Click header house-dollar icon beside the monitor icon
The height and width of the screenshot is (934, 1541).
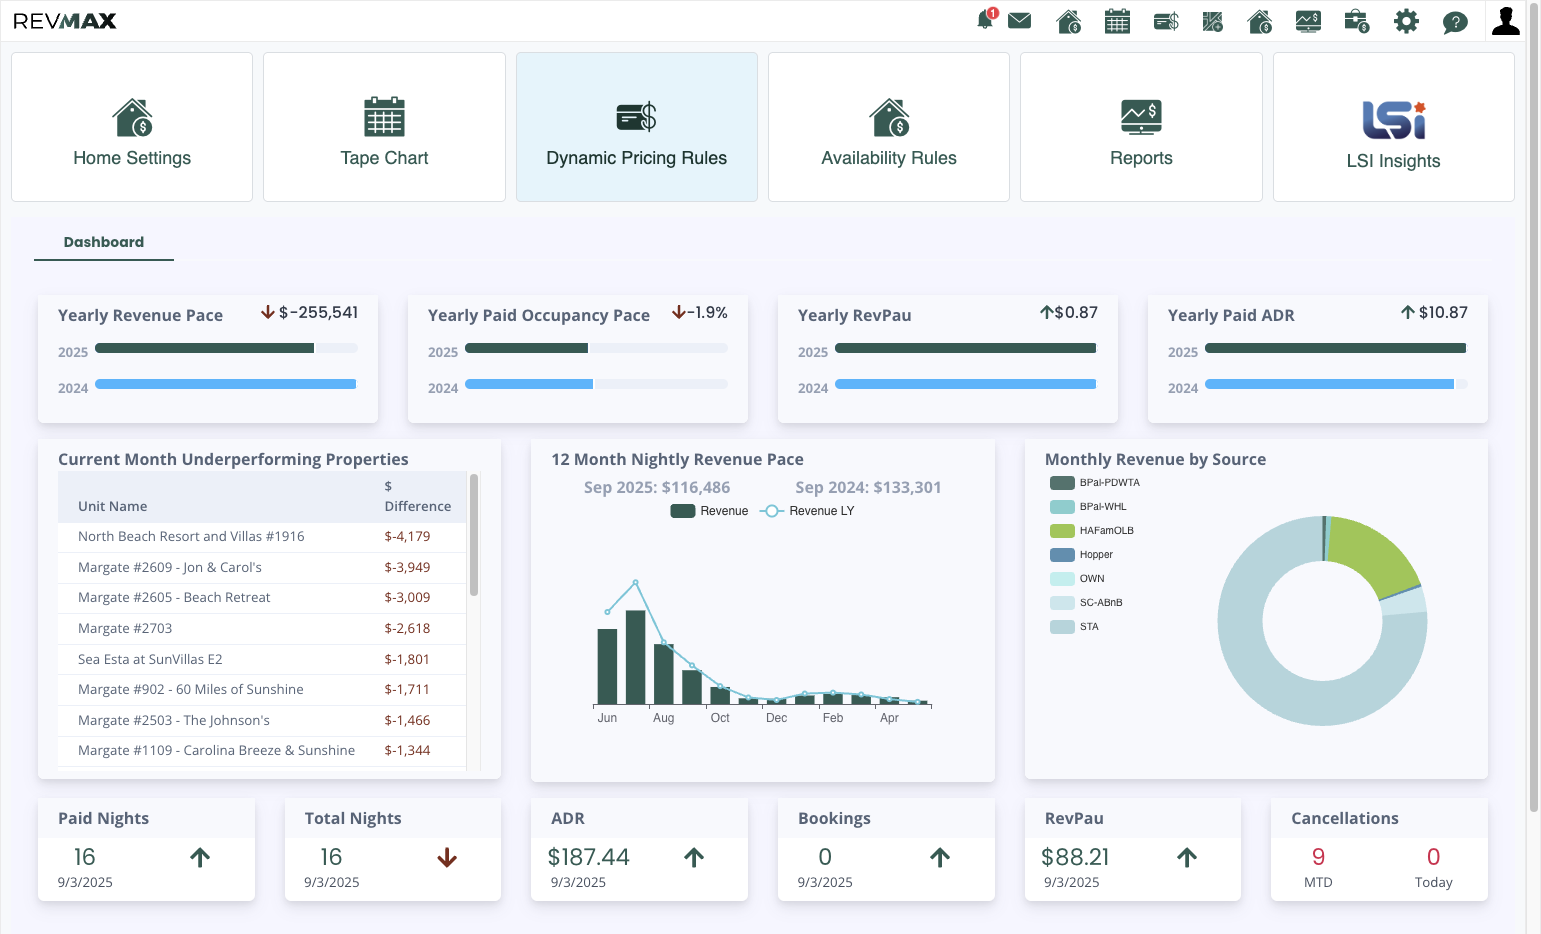click(1260, 21)
